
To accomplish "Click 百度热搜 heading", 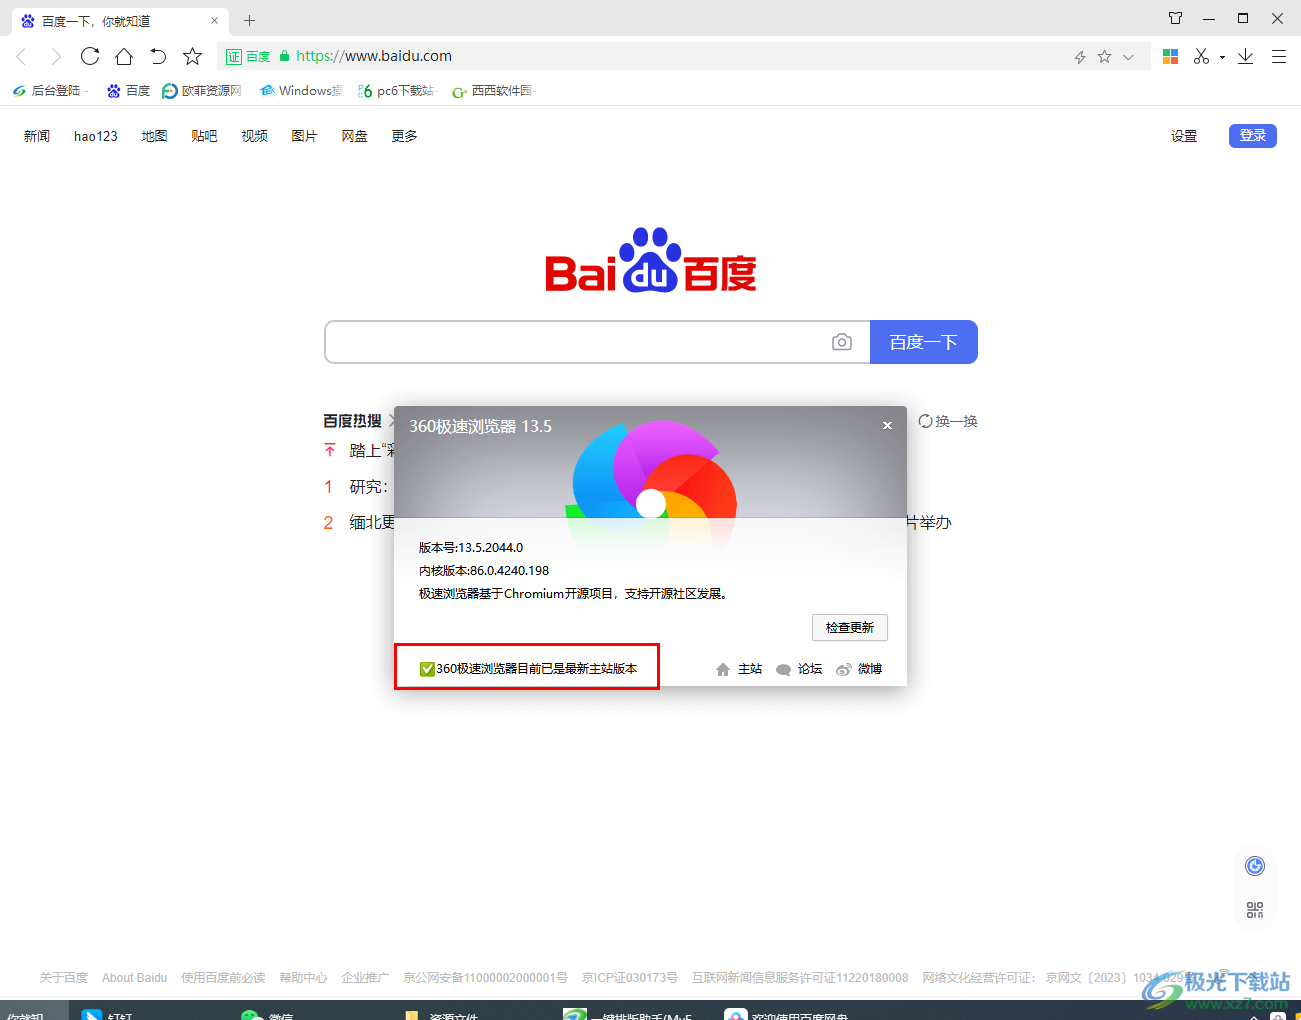I will 352,421.
